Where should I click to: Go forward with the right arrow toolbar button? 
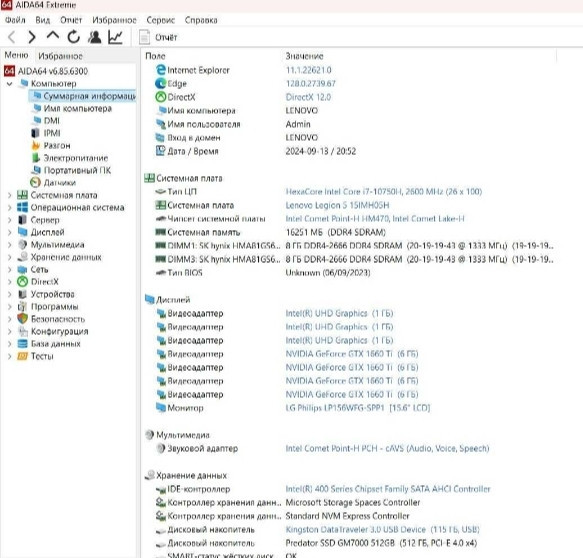coord(32,37)
